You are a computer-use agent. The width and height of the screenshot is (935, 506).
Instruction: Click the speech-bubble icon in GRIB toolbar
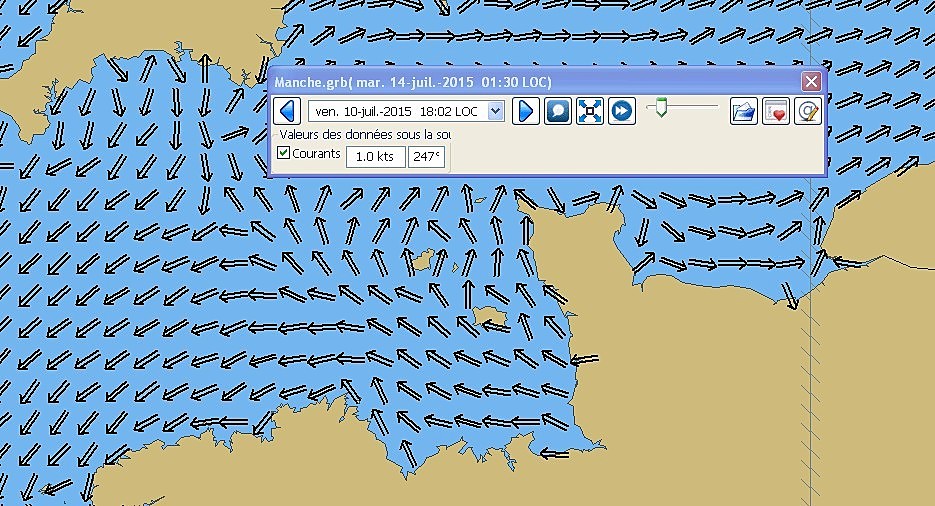(558, 111)
